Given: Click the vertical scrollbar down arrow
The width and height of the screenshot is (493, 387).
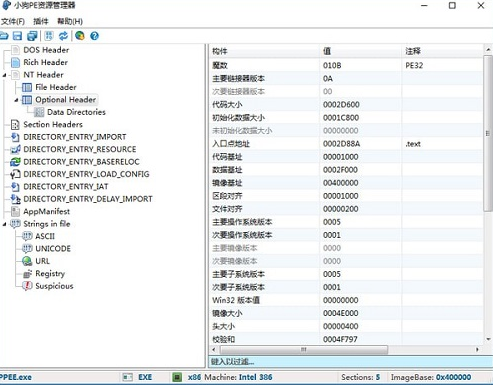Looking at the screenshot, I should coord(488,339).
